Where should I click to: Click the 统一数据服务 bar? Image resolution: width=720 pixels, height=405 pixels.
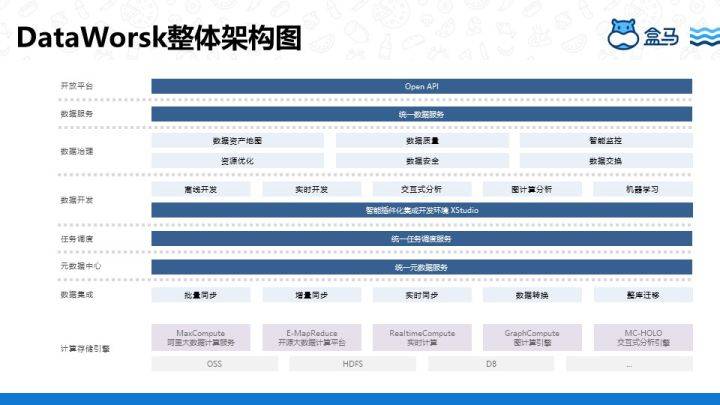coord(421,114)
